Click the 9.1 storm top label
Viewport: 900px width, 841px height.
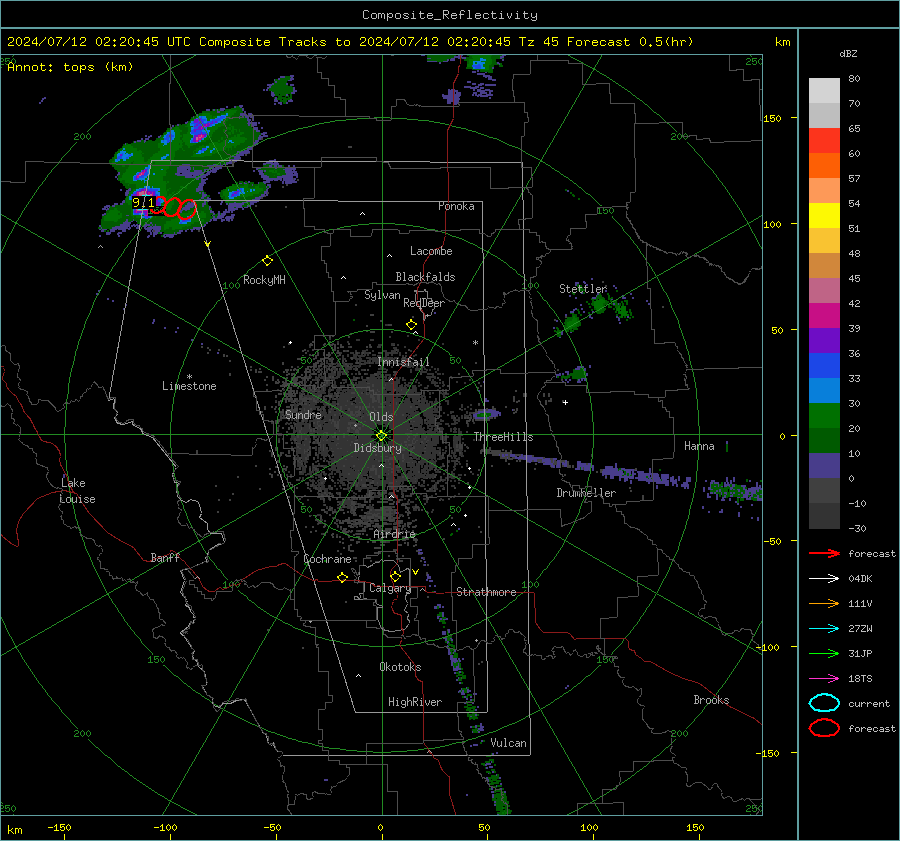[143, 202]
